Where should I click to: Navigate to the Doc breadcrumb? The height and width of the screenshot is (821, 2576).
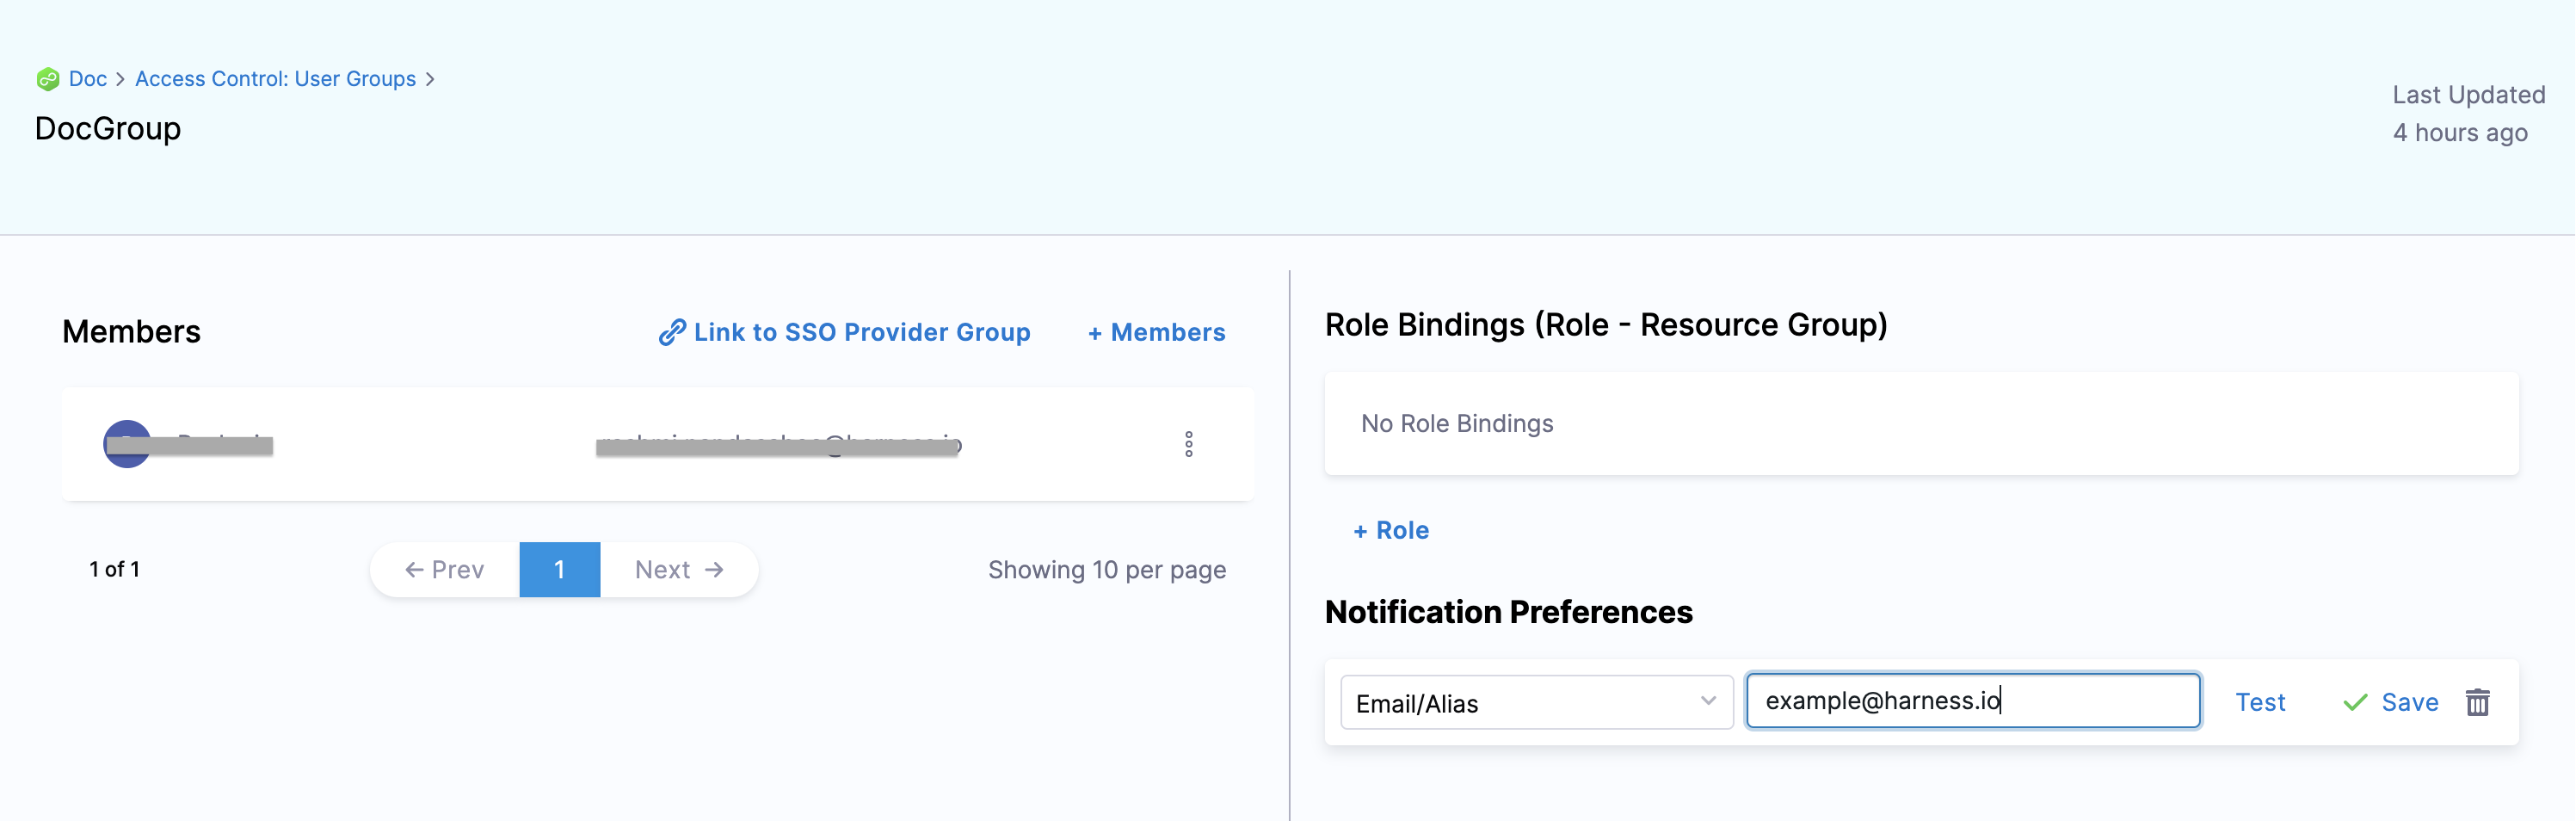[88, 79]
